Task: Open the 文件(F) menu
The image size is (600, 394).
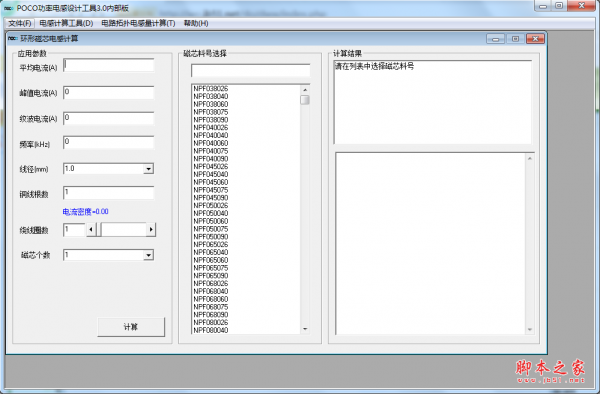Action: click(x=20, y=23)
